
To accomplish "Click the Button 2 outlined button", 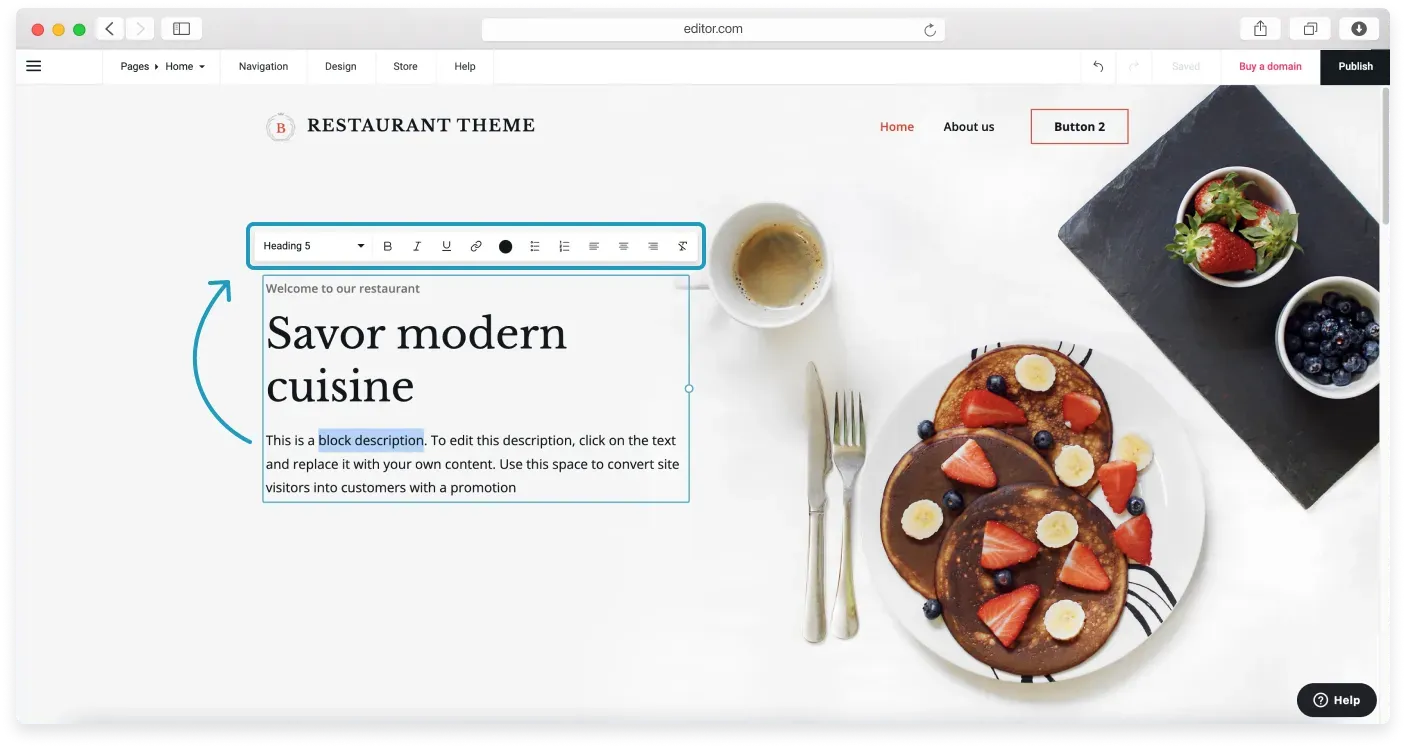I will tap(1079, 127).
